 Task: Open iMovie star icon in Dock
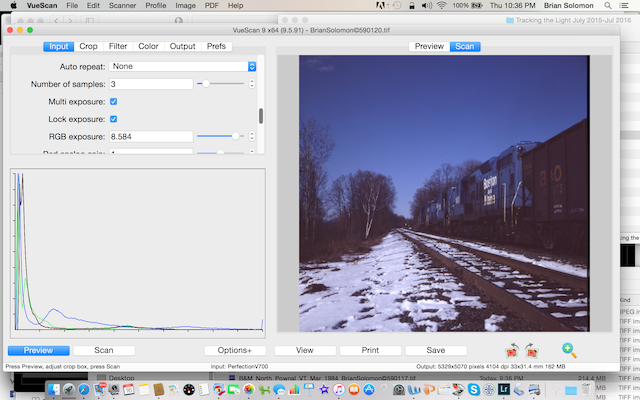tap(324, 389)
